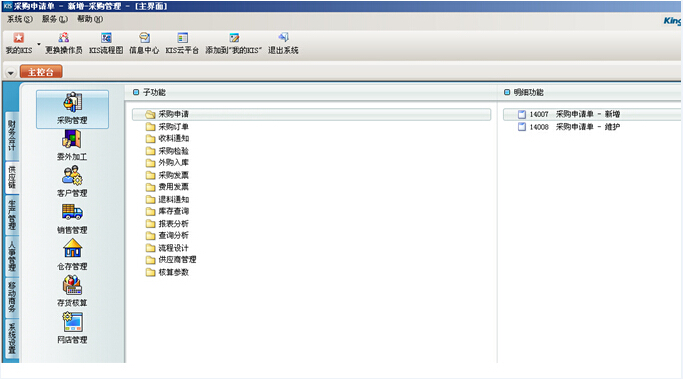Viewport: 683px width, 379px height.
Task: Open KIS流程图 toolbar icon
Action: (x=106, y=43)
